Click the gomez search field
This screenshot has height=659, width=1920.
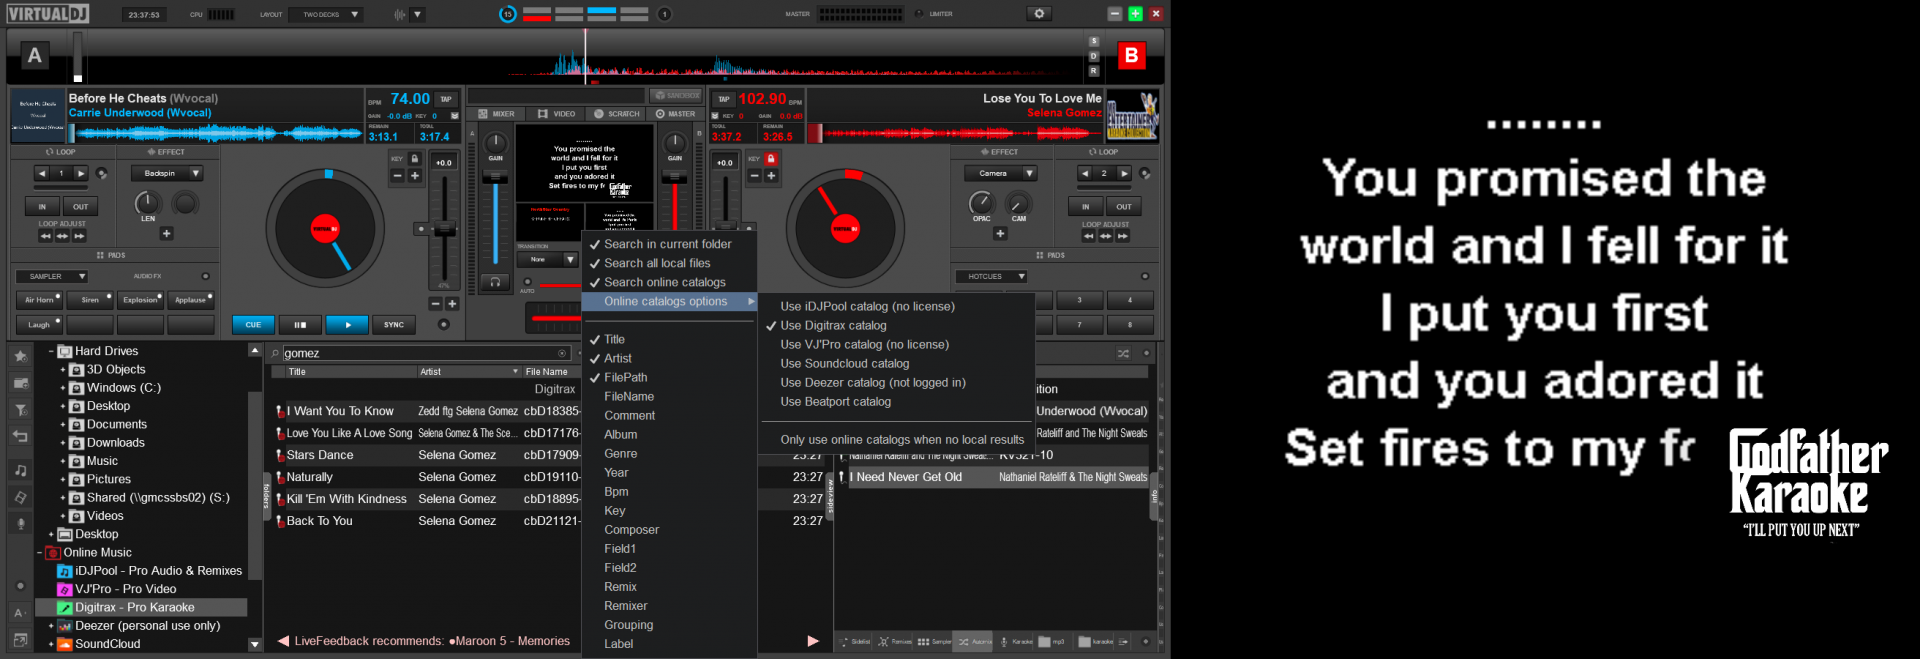[x=426, y=353]
